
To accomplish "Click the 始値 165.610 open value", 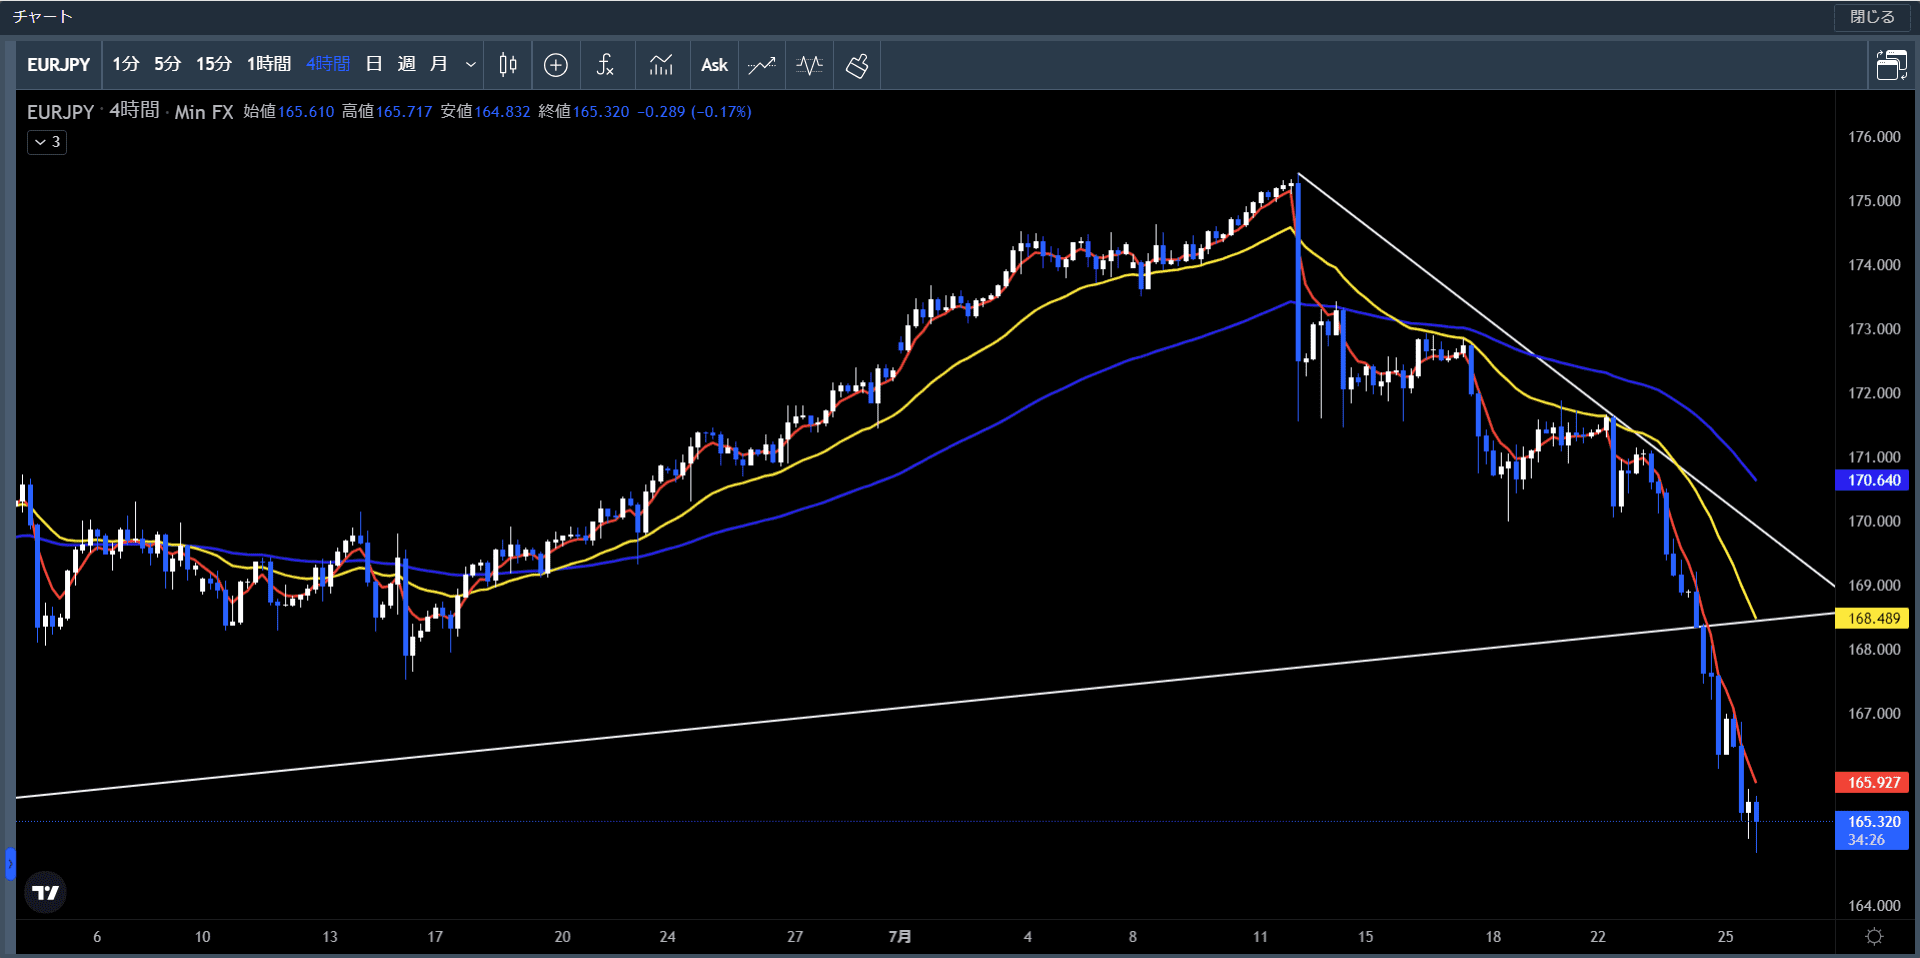I will pos(289,112).
